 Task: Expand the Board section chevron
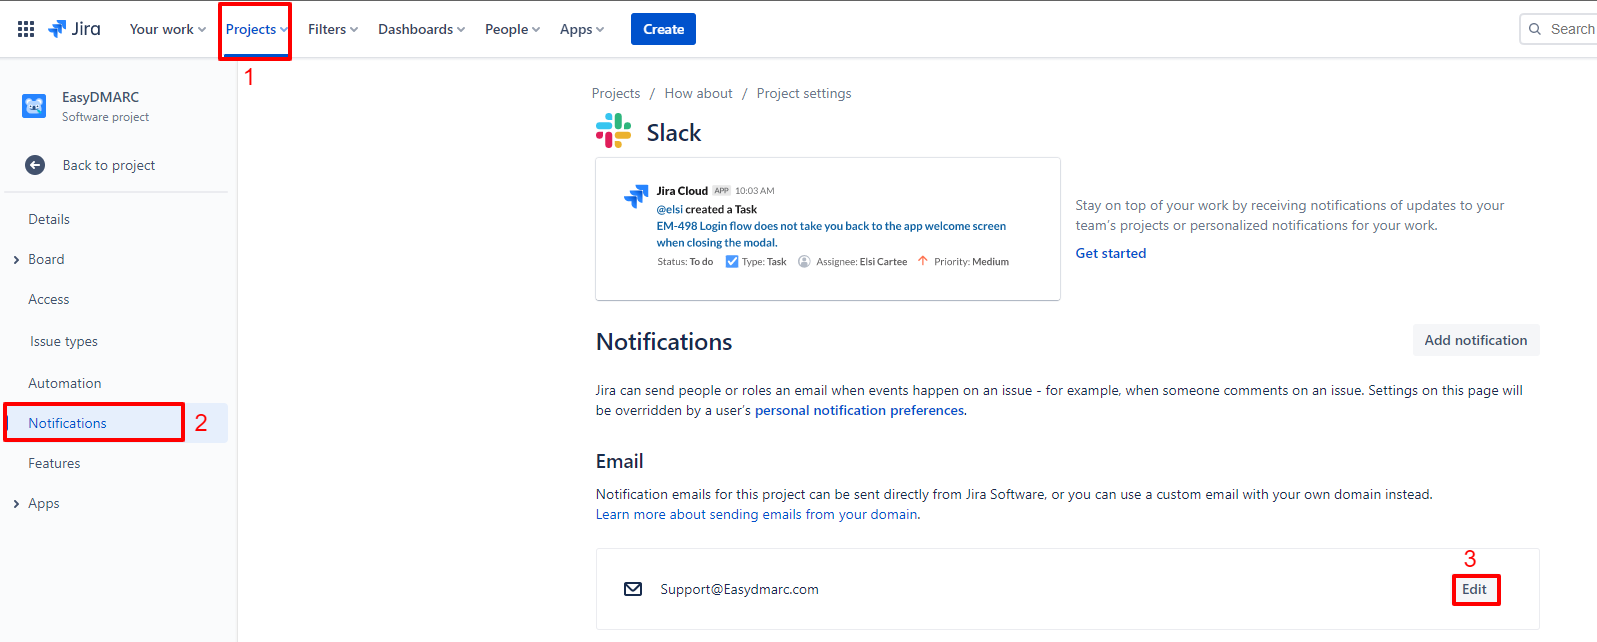16,260
